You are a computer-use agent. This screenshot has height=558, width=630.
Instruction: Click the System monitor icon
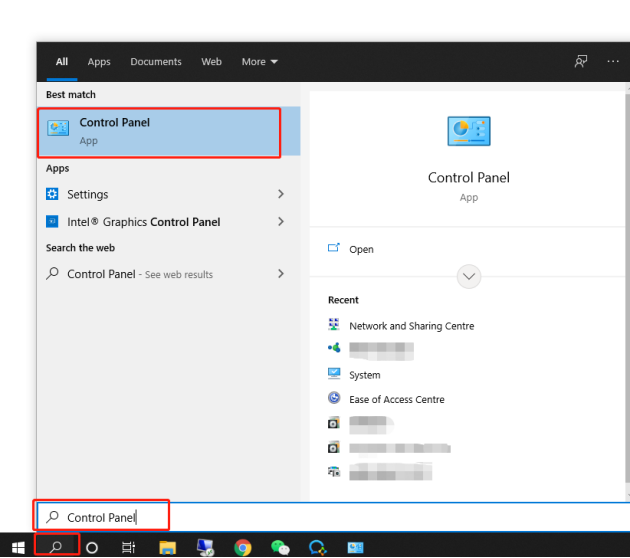pyautogui.click(x=334, y=374)
